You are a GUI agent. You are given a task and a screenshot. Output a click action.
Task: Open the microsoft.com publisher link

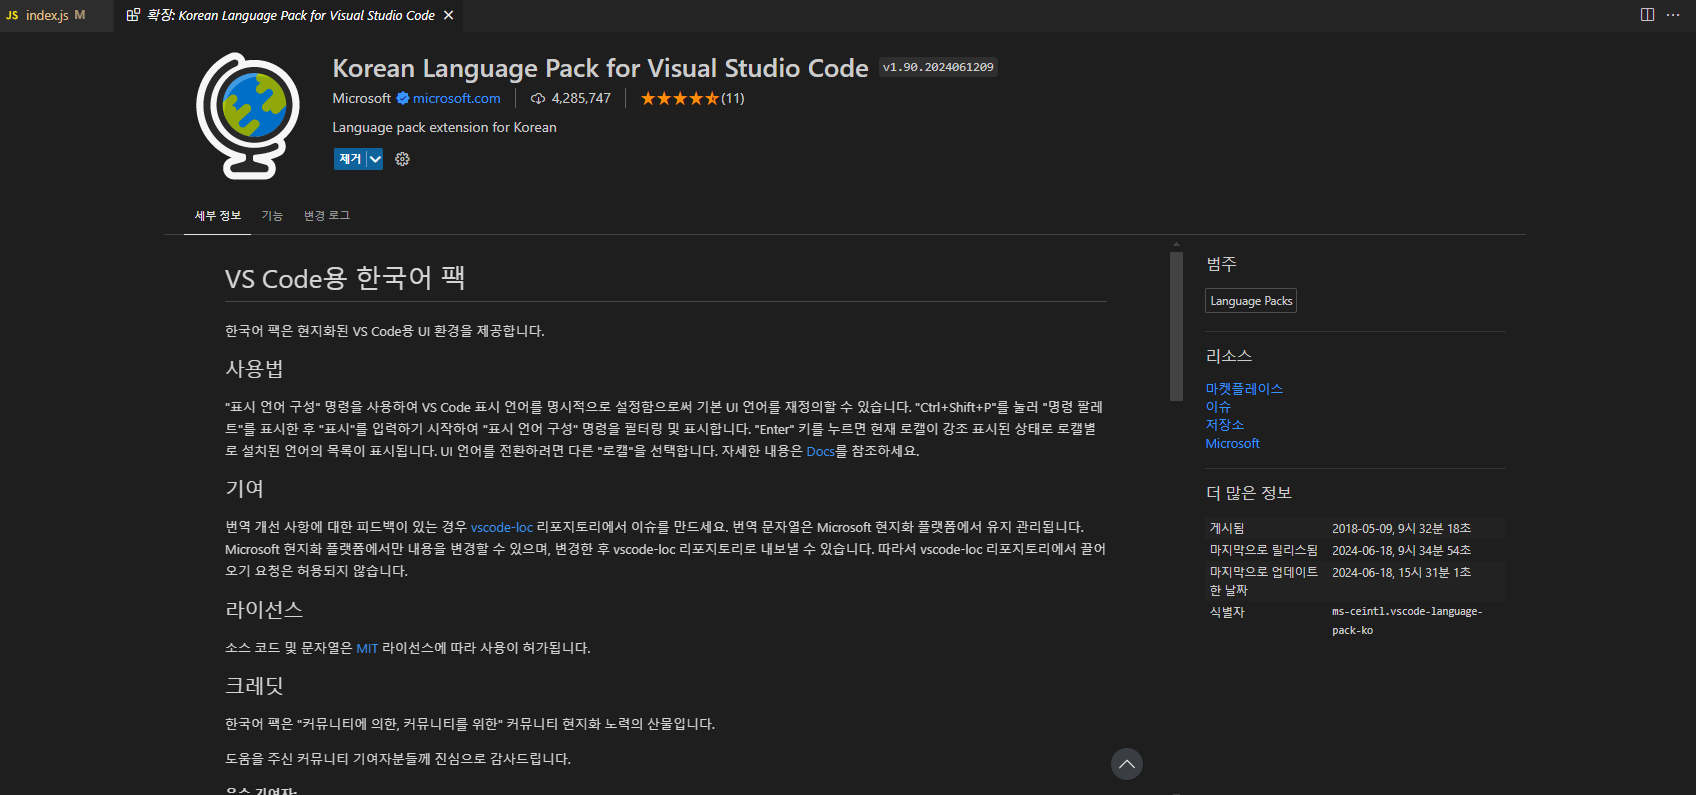457,98
